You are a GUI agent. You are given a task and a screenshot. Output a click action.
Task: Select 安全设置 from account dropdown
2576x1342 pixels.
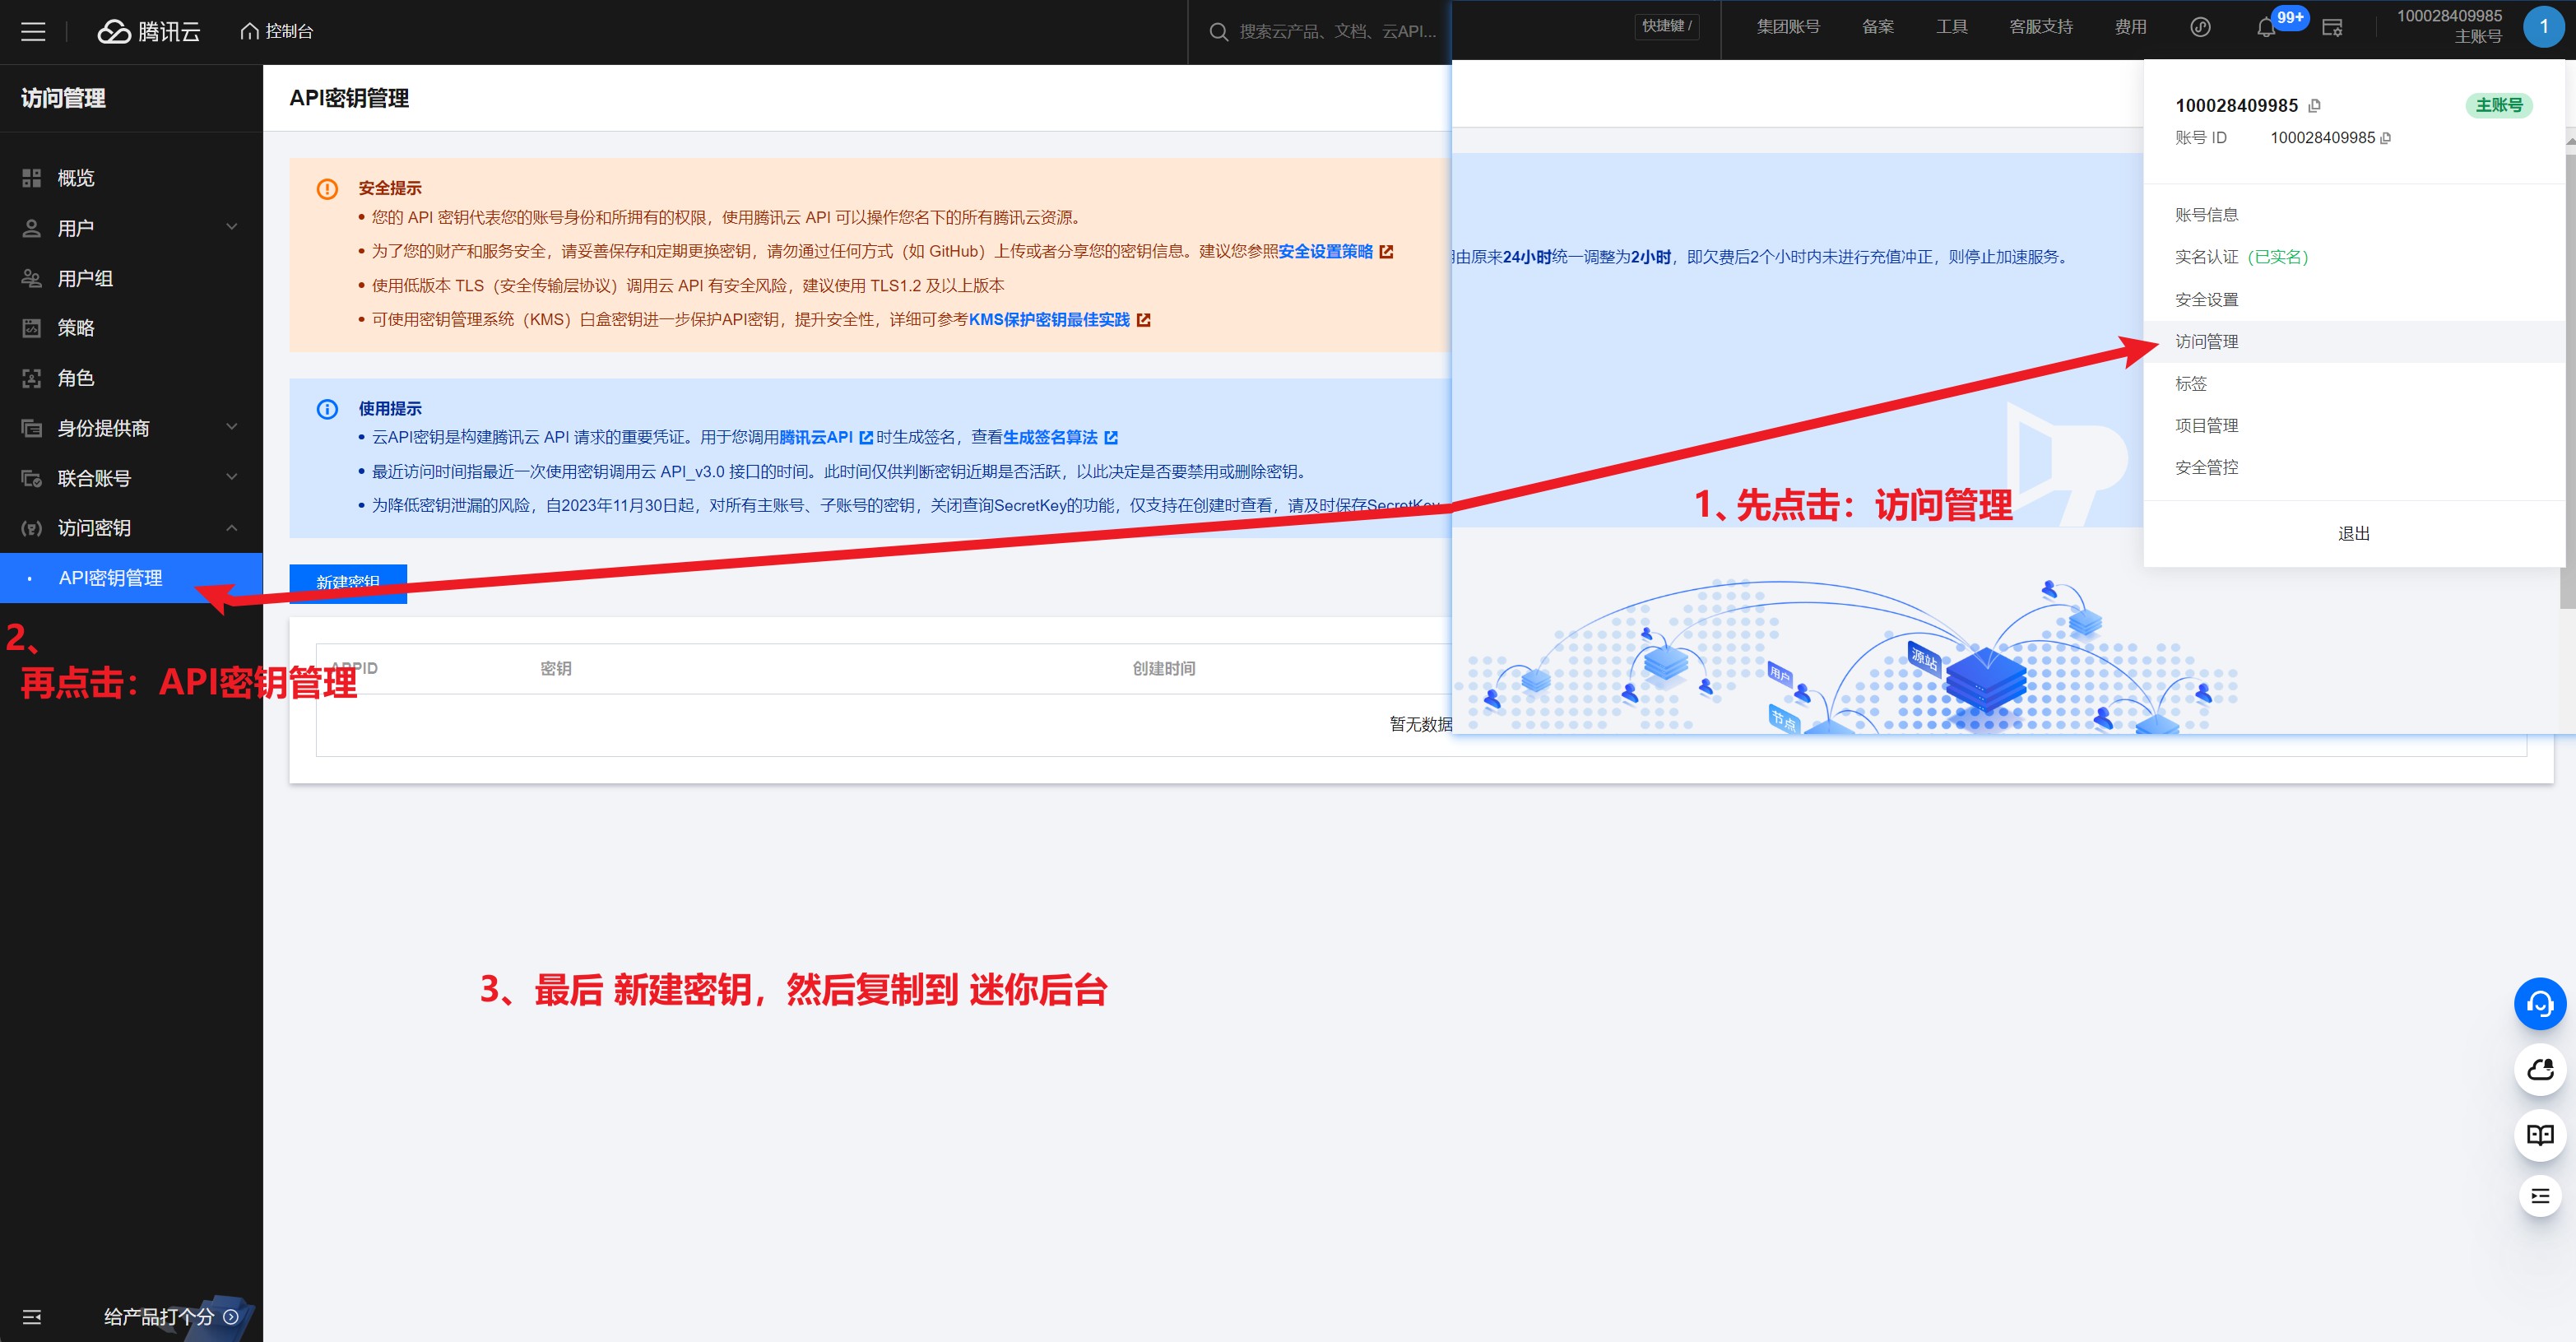[2206, 300]
